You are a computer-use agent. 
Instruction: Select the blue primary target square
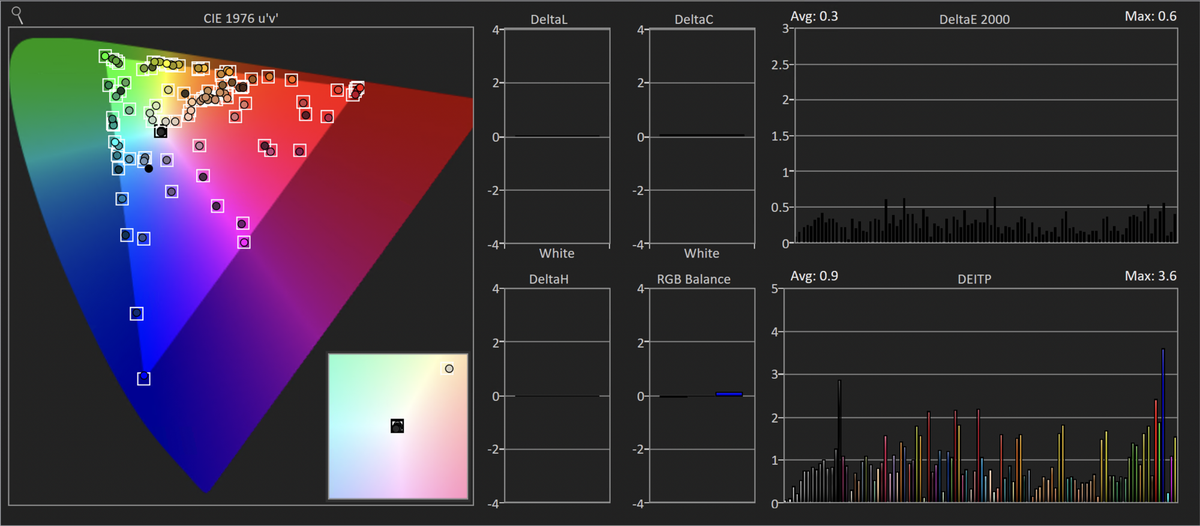click(x=144, y=378)
